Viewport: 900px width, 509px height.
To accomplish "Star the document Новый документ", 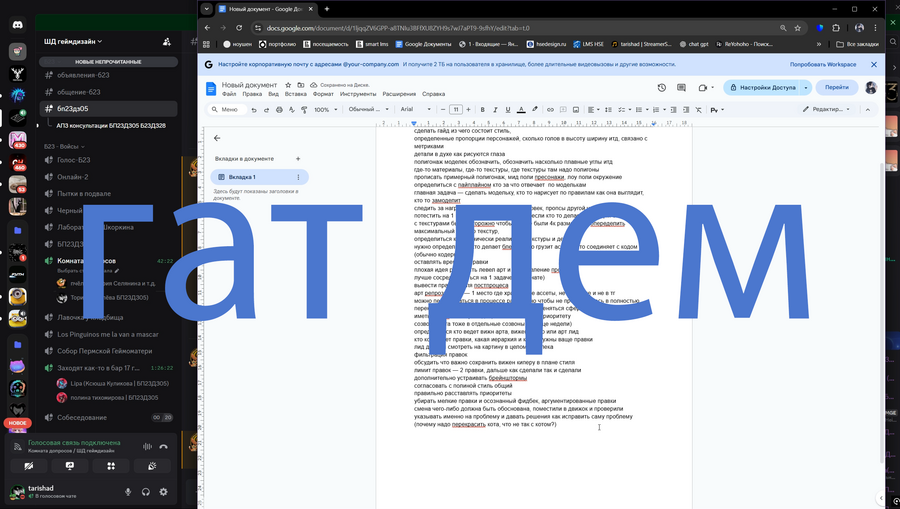I will coord(288,85).
